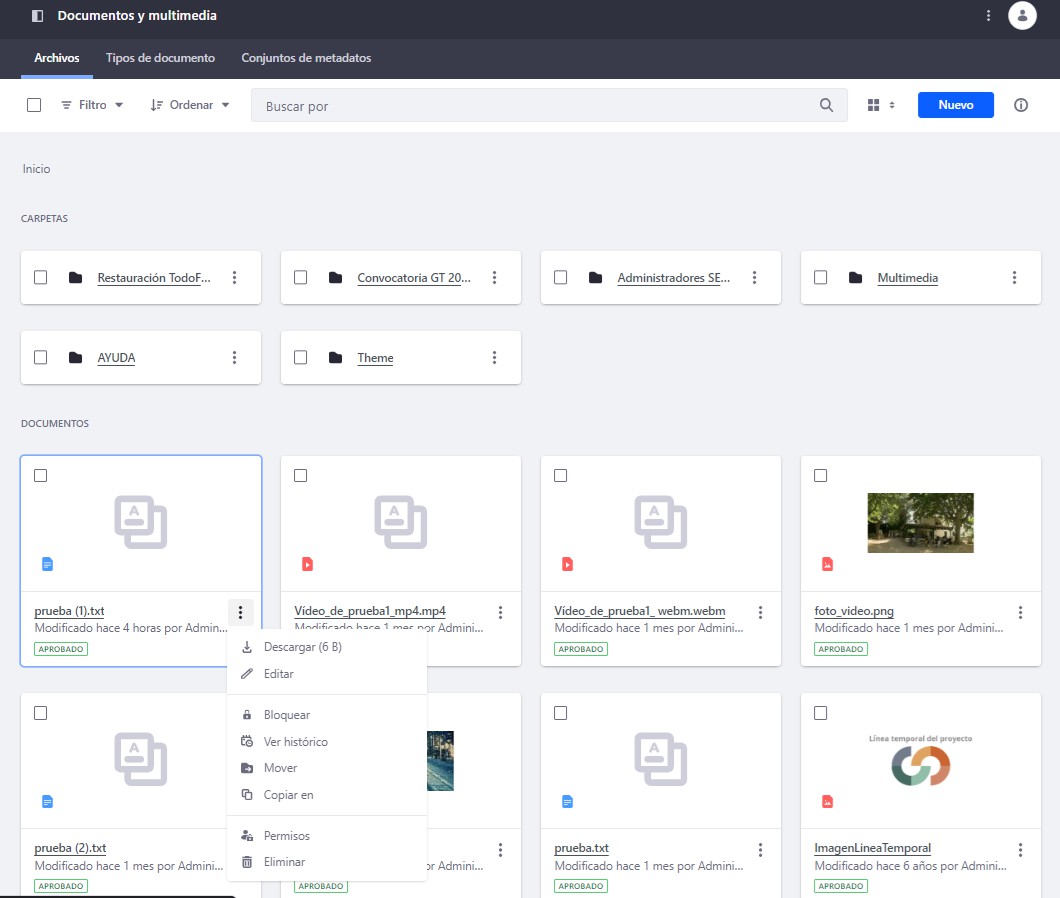Close the kebab menu of prueba (1).txt

coord(240,613)
